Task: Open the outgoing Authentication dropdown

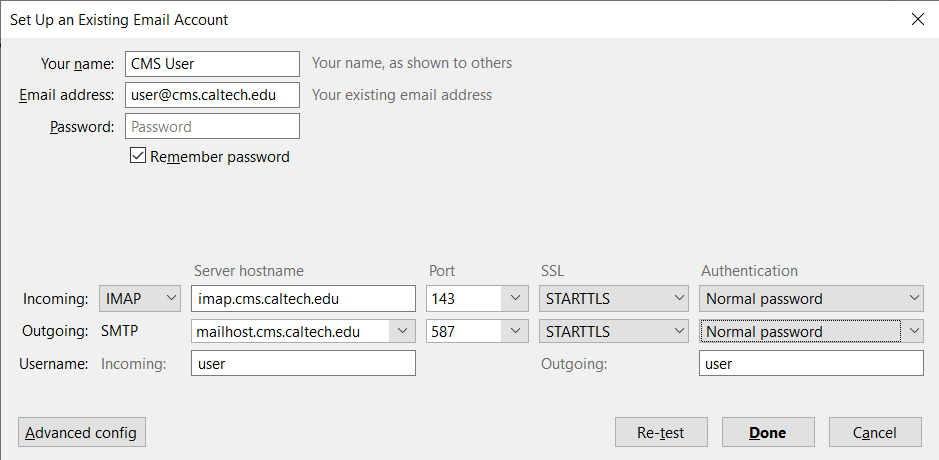Action: tap(811, 331)
